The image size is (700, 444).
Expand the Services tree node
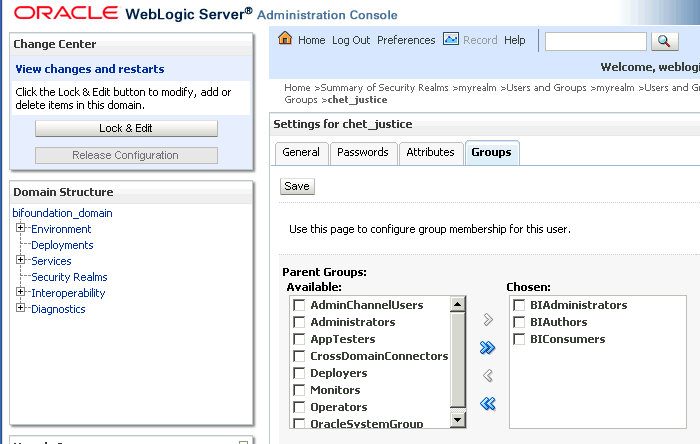pos(20,261)
